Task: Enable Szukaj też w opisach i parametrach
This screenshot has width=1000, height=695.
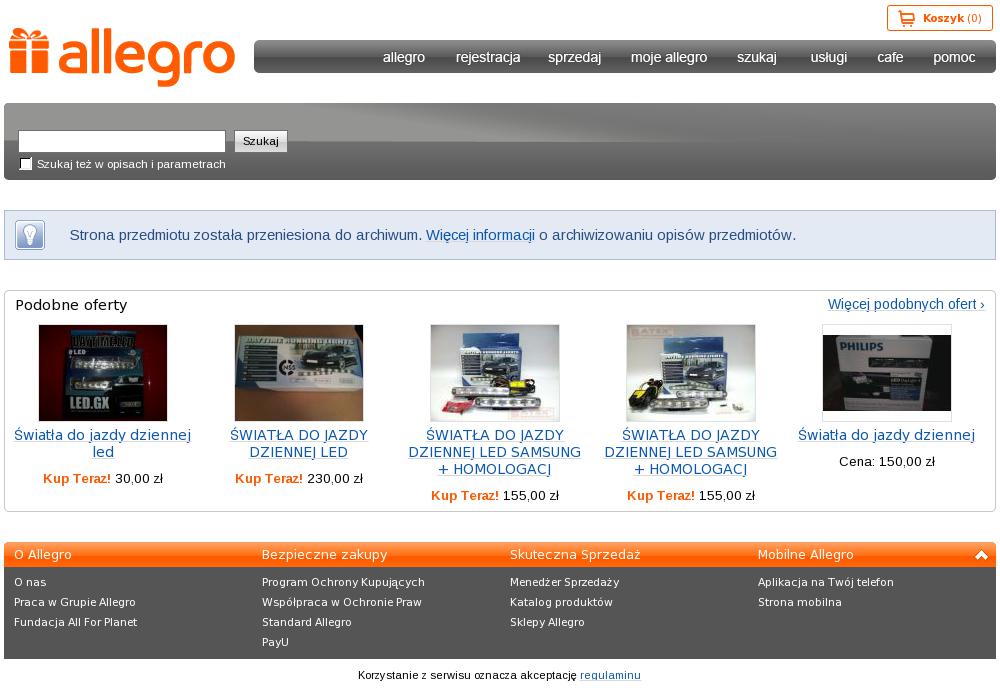Action: 26,164
